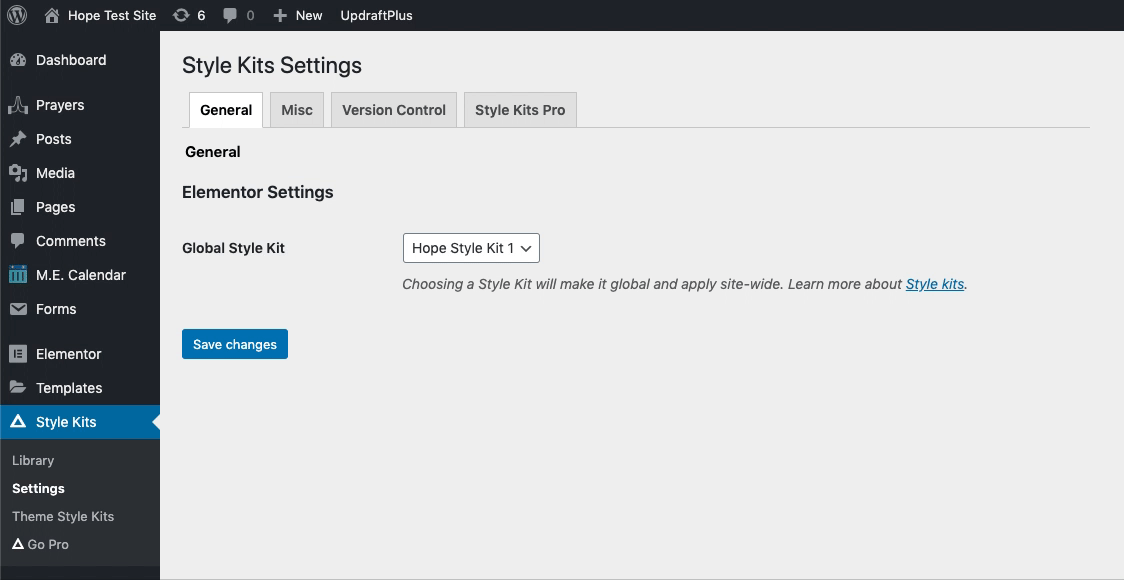Click Save changes button

tap(234, 344)
